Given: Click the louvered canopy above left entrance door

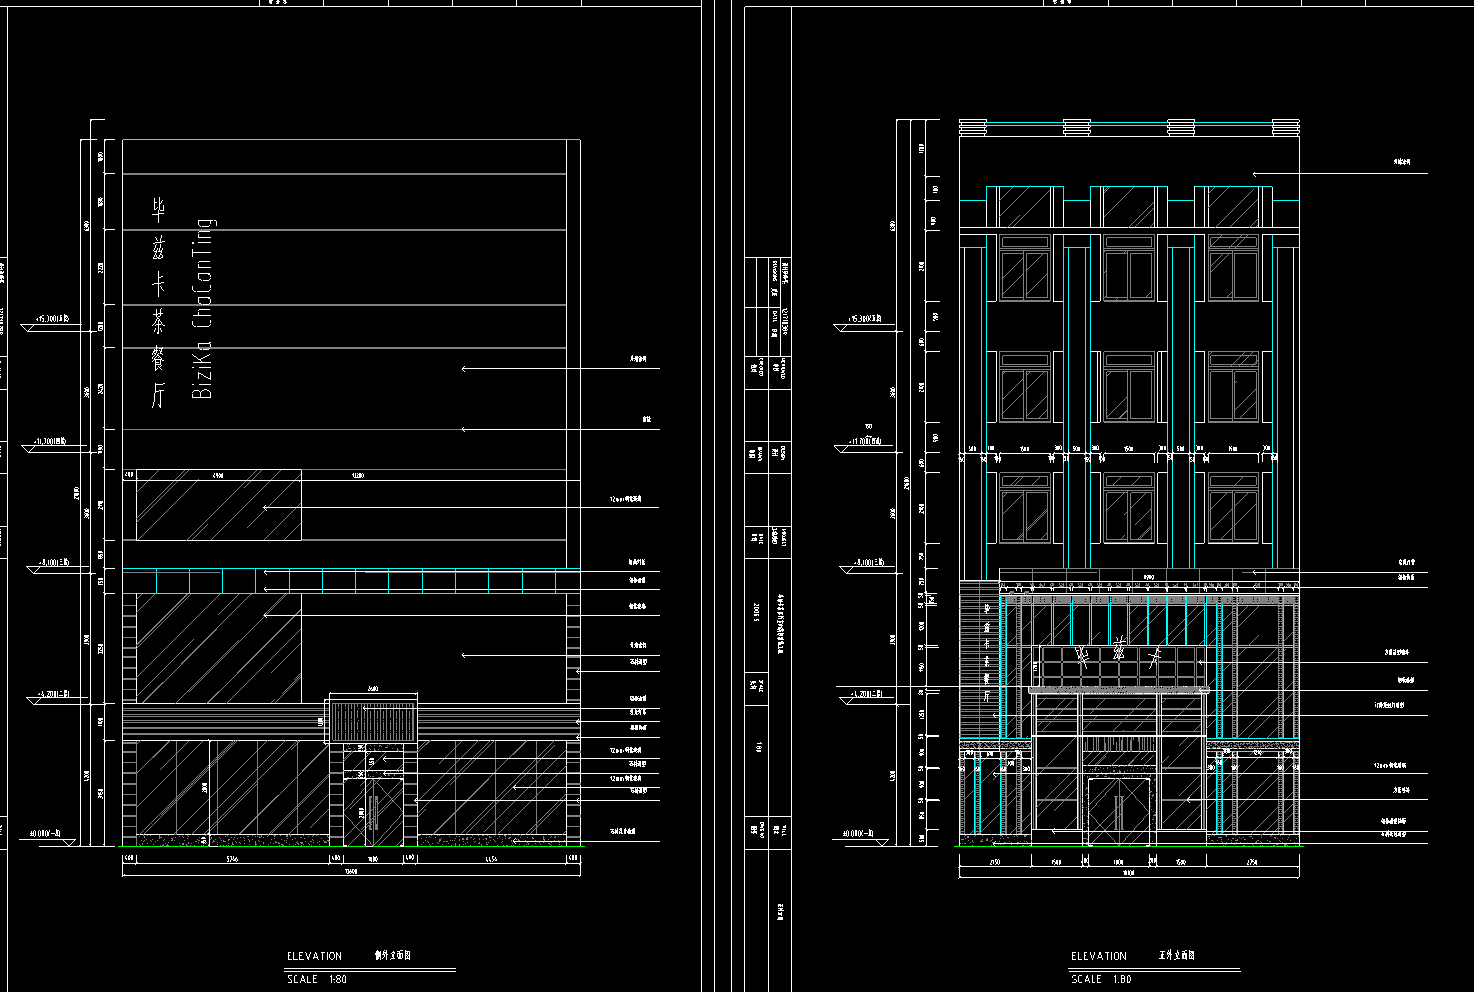Looking at the screenshot, I should click(372, 721).
